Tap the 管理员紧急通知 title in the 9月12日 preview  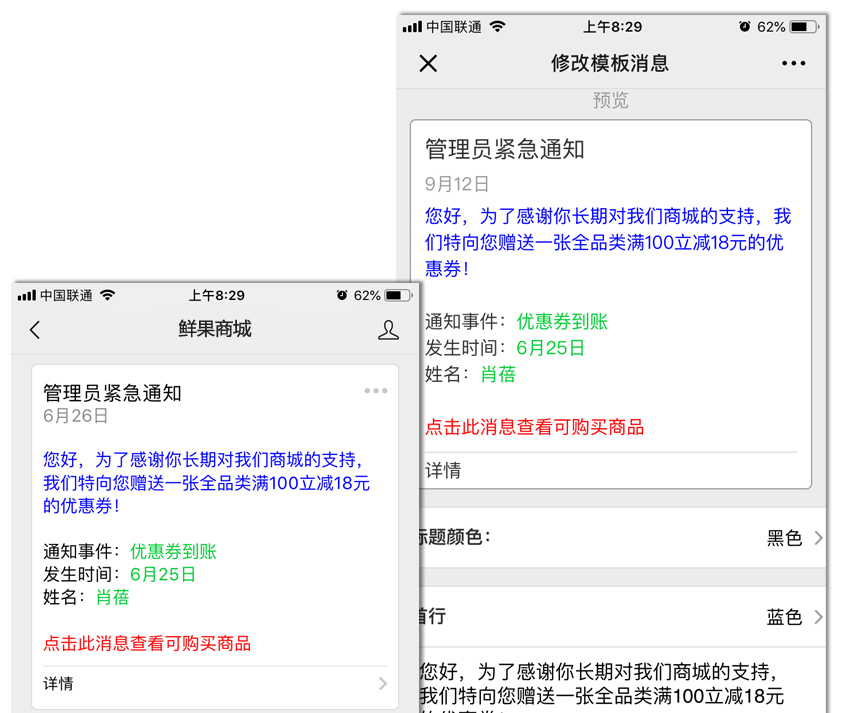click(505, 150)
